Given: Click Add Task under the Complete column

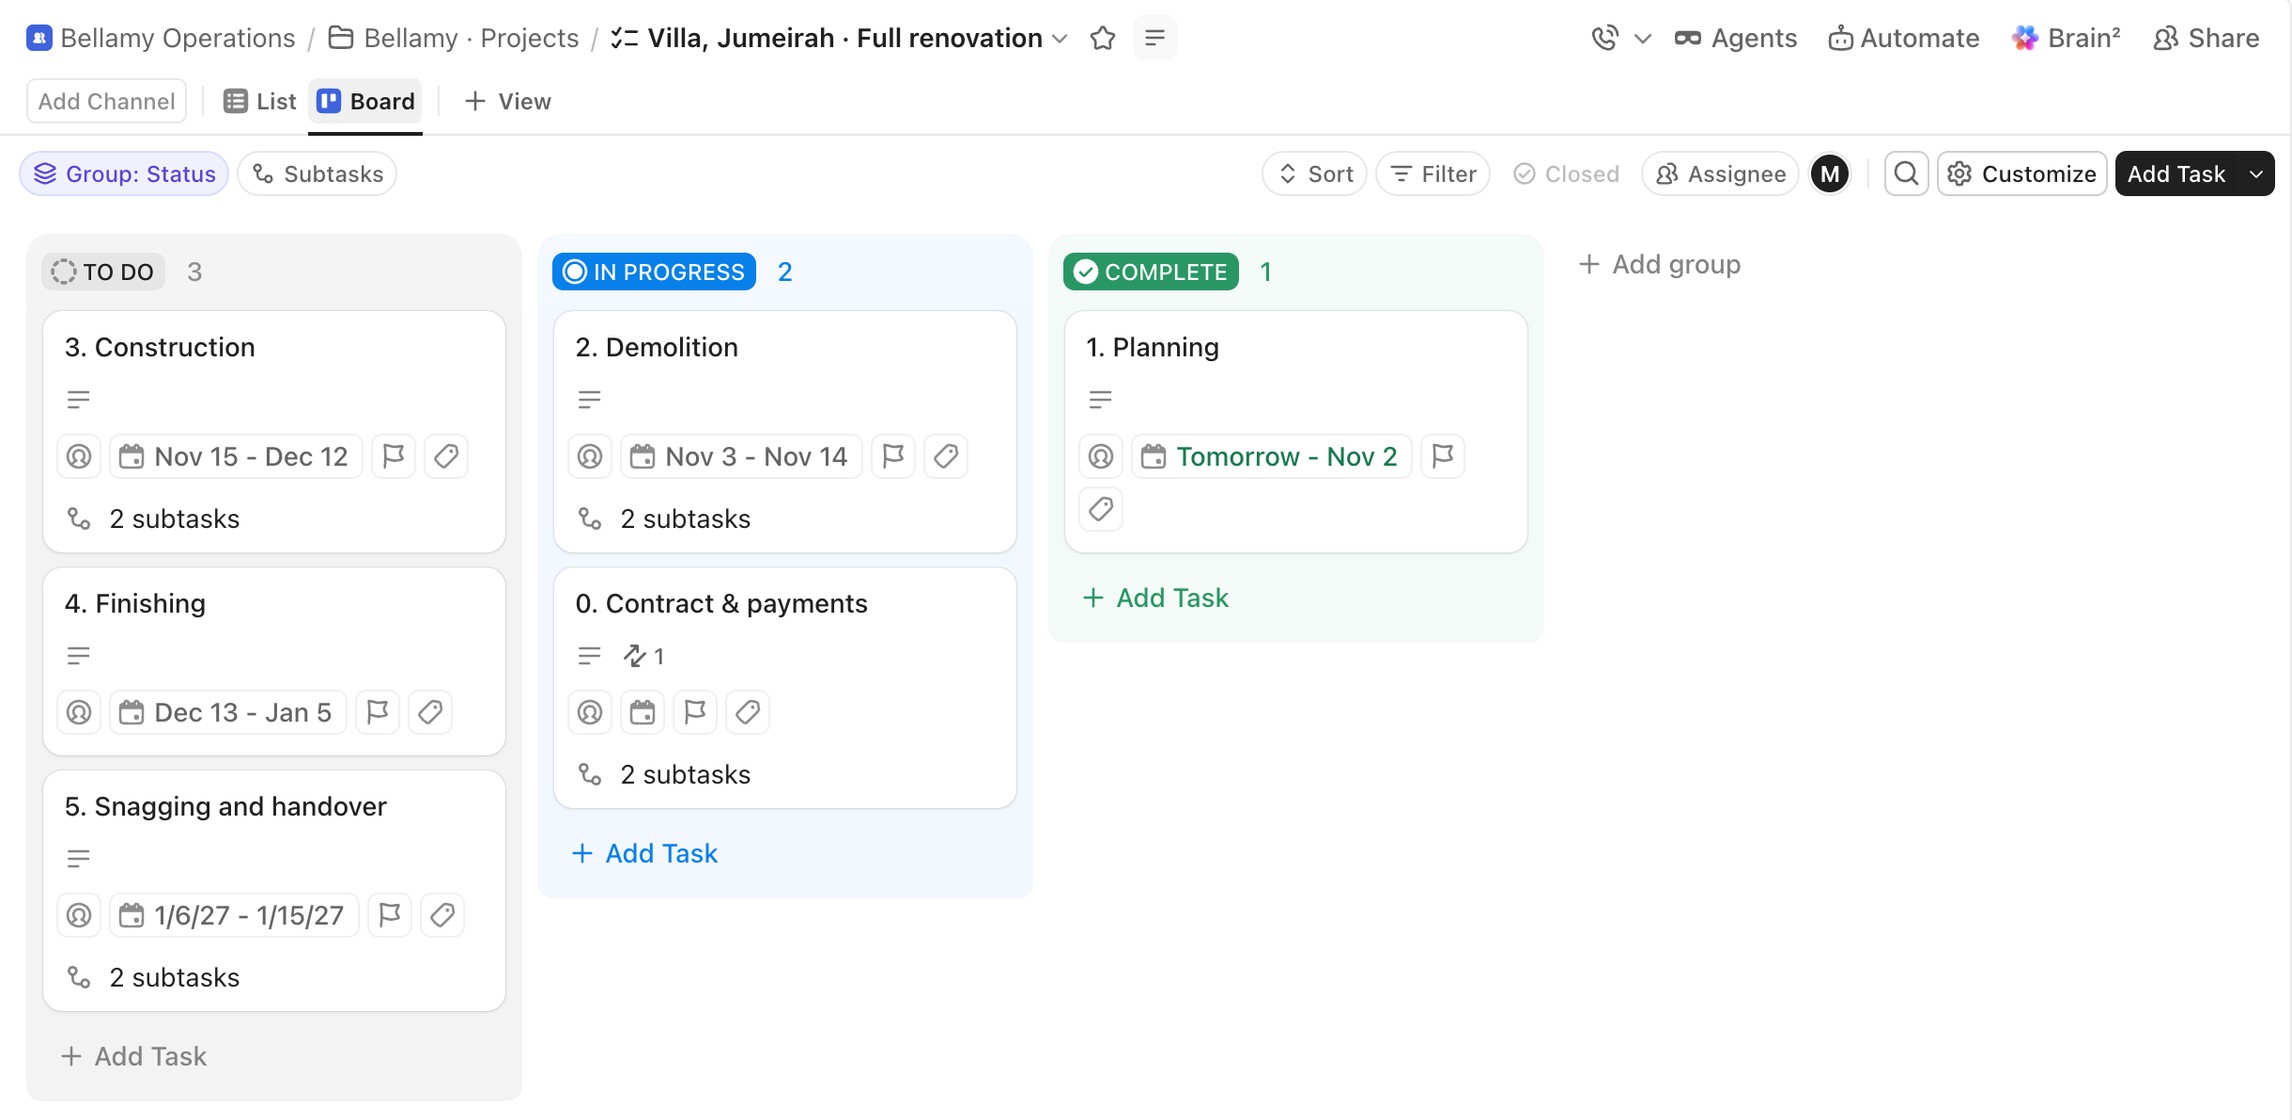Looking at the screenshot, I should point(1155,598).
